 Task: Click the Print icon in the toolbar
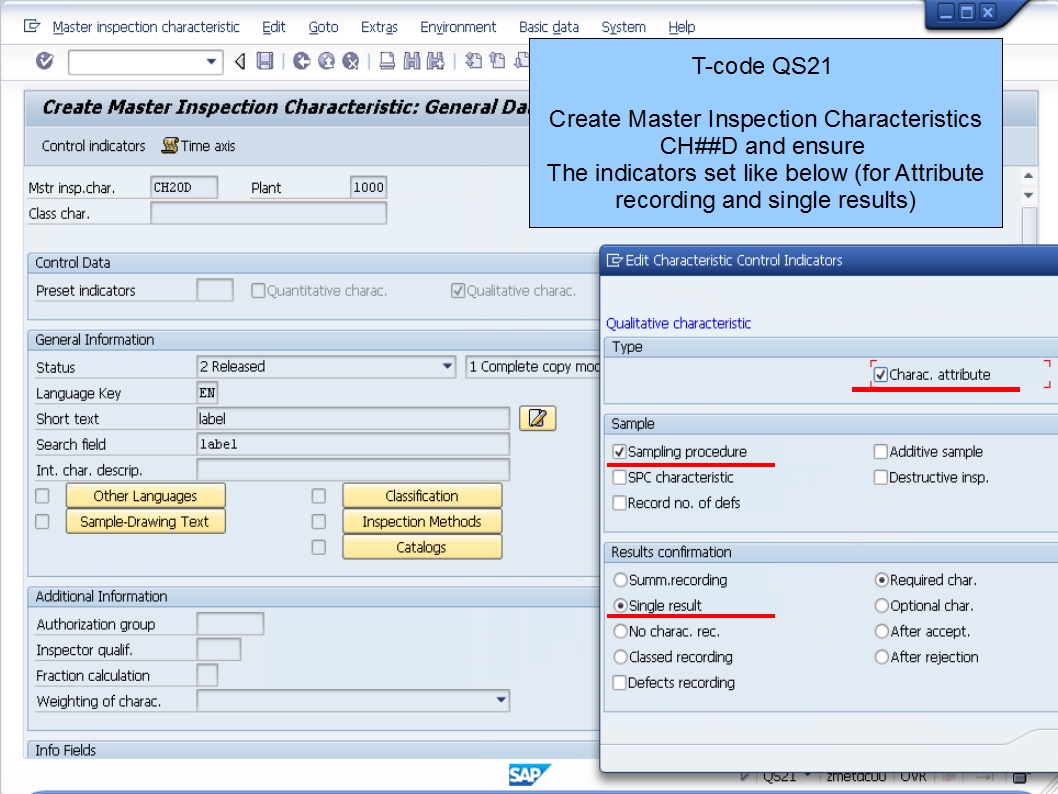(388, 62)
